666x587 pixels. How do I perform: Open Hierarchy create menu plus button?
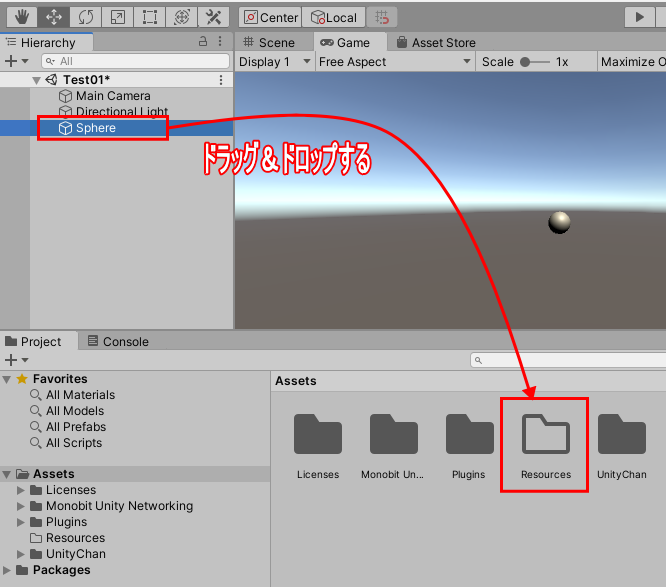pos(16,61)
